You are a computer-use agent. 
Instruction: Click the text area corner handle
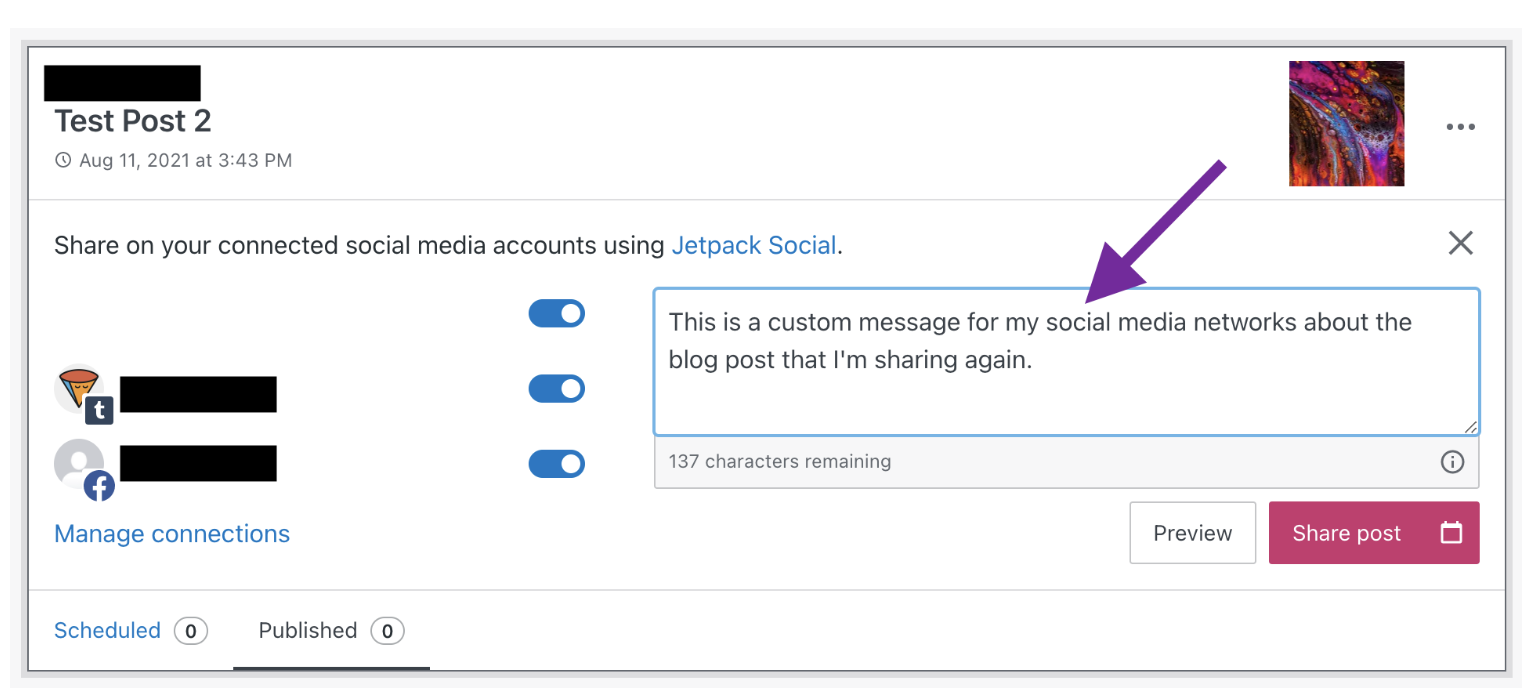(1470, 426)
